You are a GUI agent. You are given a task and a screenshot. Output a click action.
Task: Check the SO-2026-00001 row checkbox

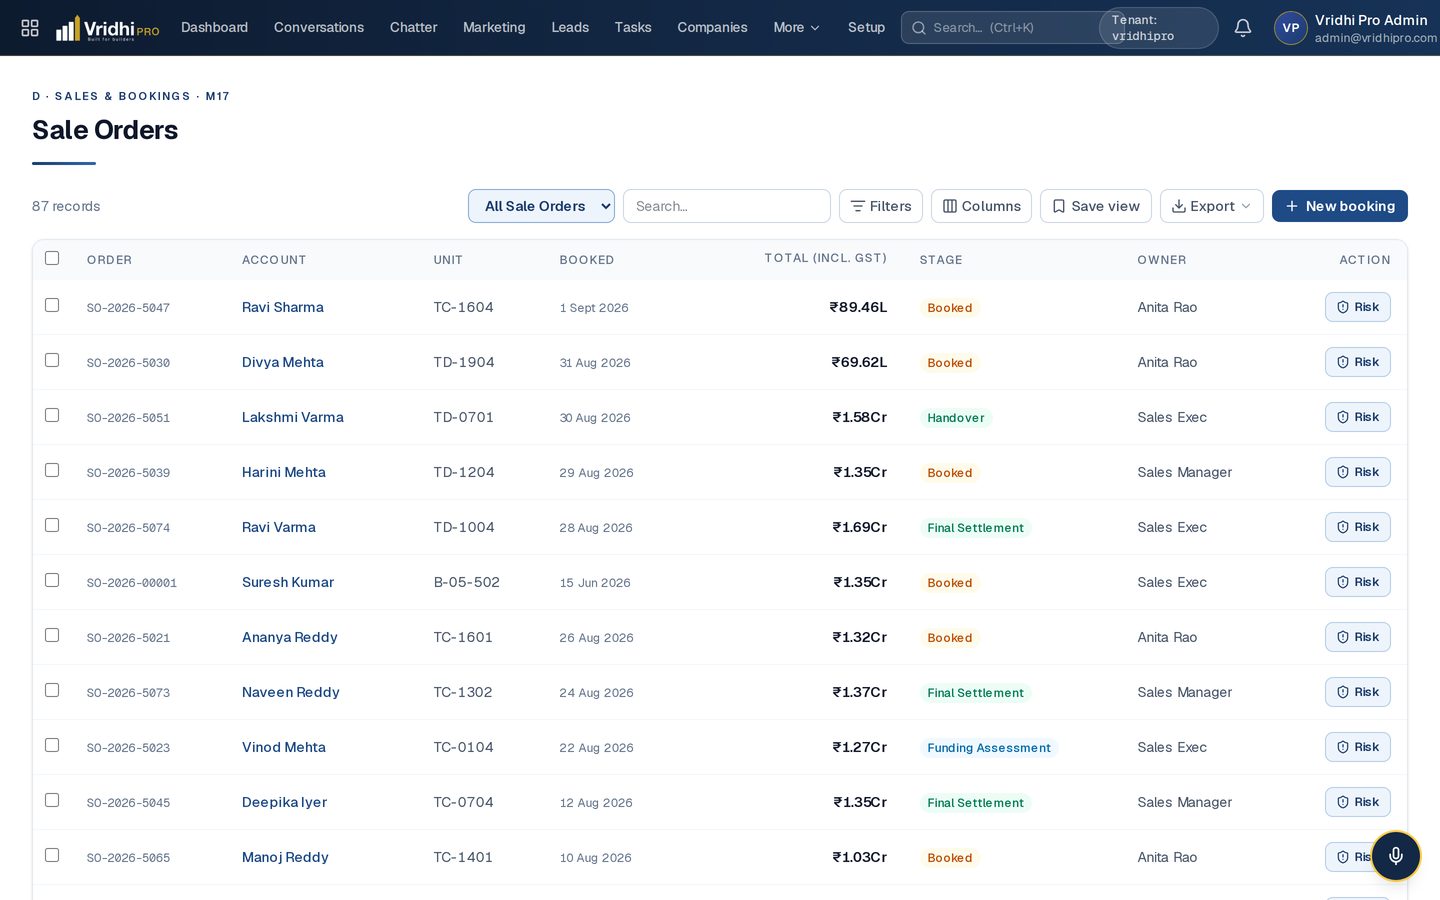[52, 580]
